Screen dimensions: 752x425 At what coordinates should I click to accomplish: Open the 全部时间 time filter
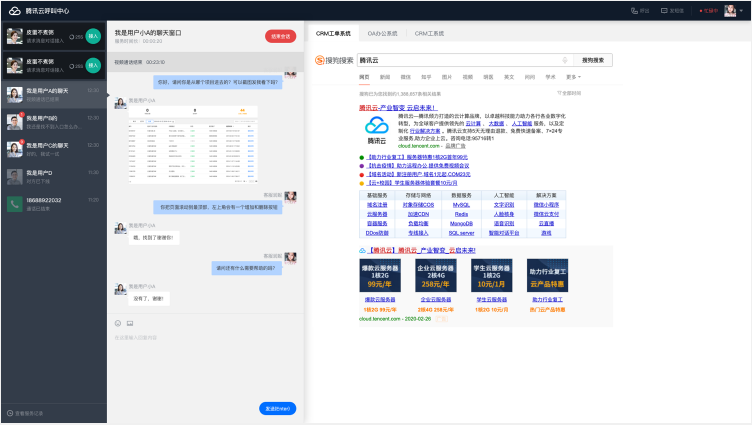click(x=569, y=93)
